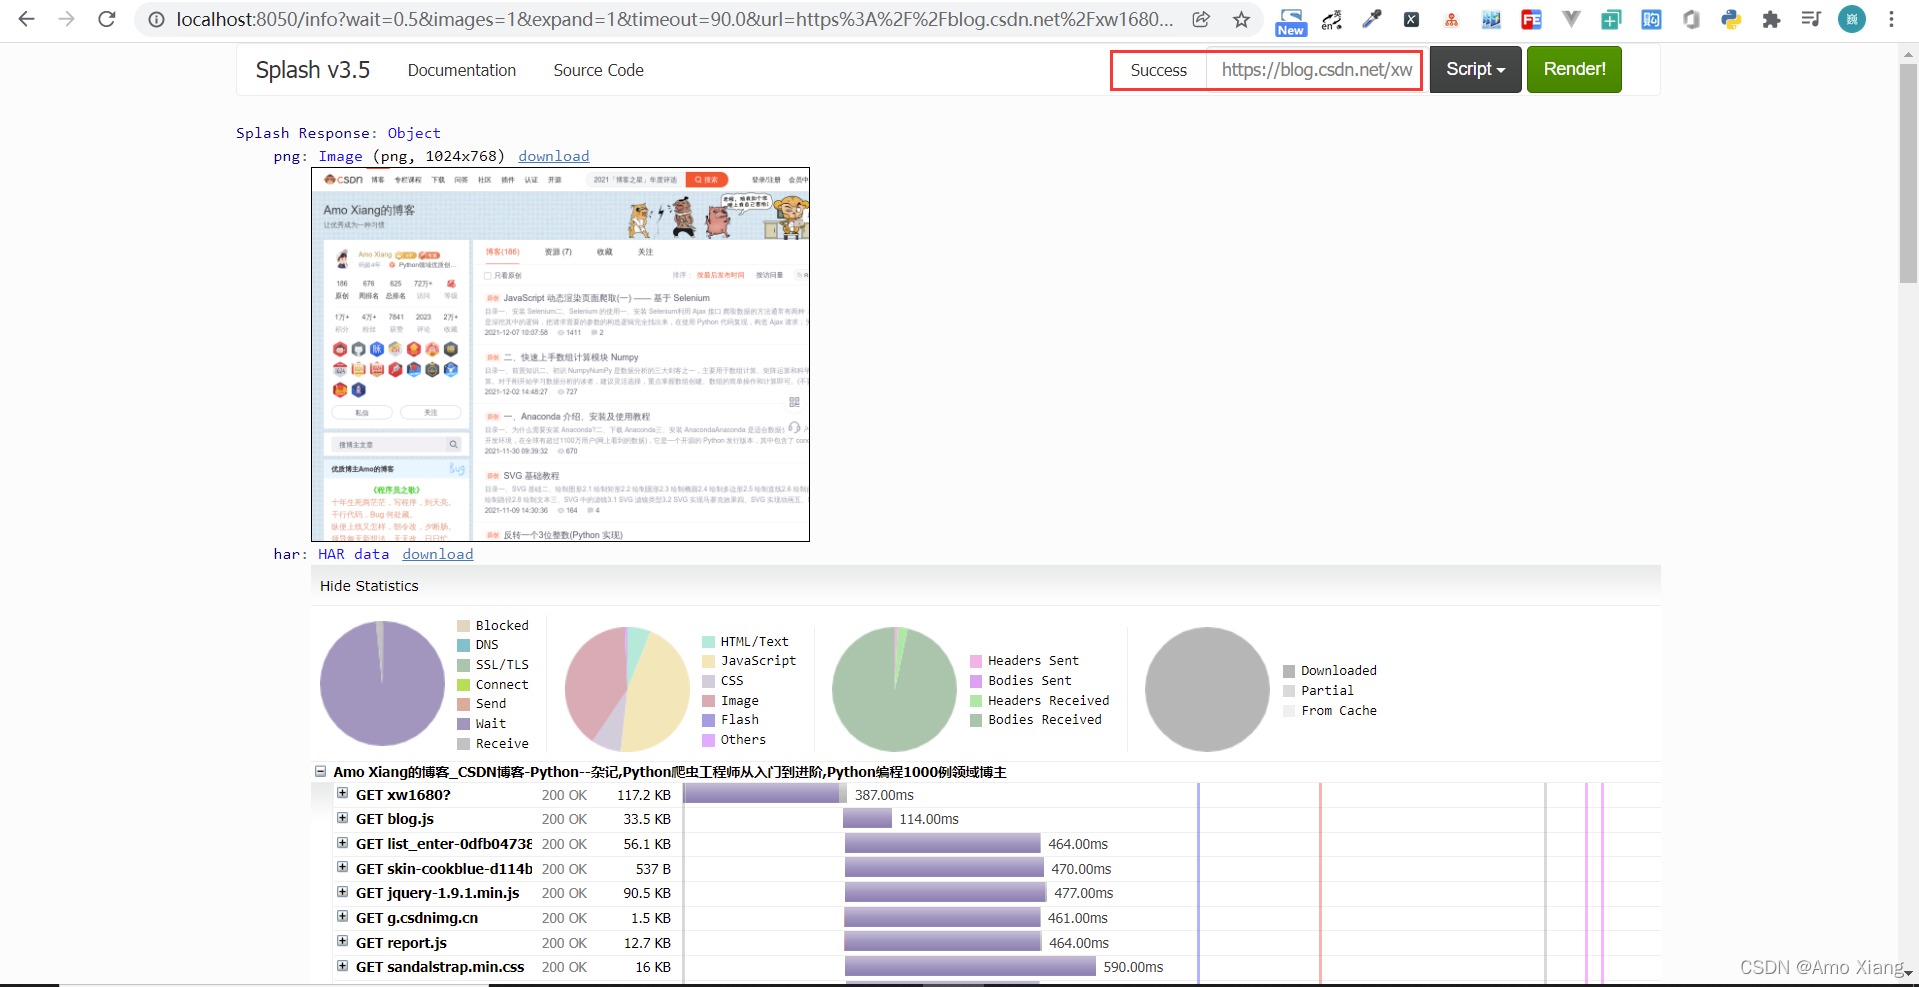Expand the GET skin-cookblue-d114b request

click(342, 867)
